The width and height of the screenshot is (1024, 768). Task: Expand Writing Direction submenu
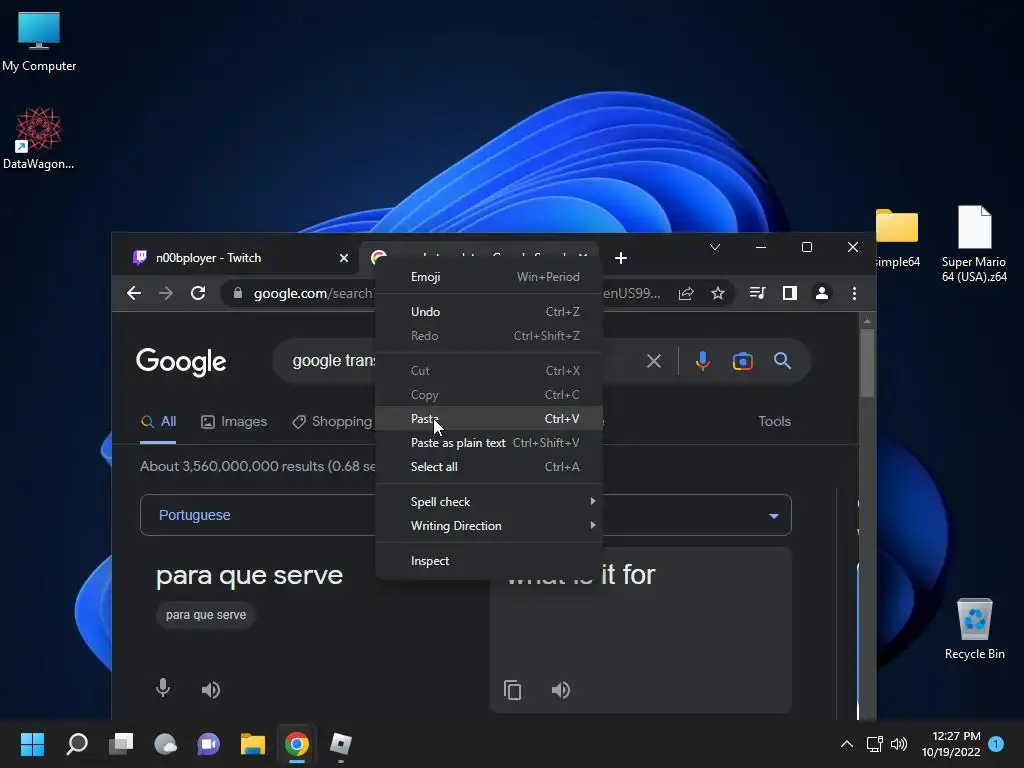click(489, 526)
